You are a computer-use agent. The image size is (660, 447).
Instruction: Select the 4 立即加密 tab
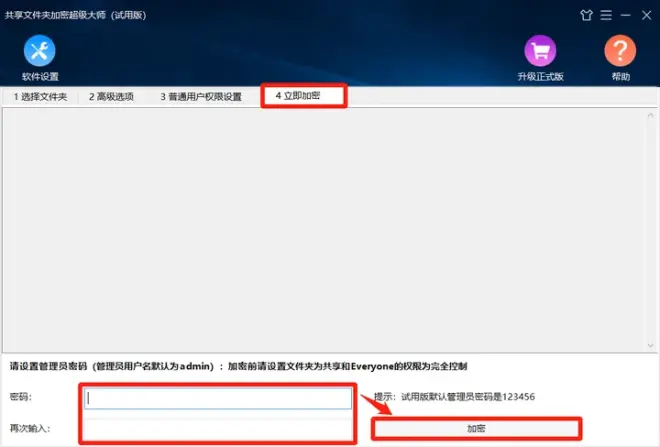click(304, 96)
